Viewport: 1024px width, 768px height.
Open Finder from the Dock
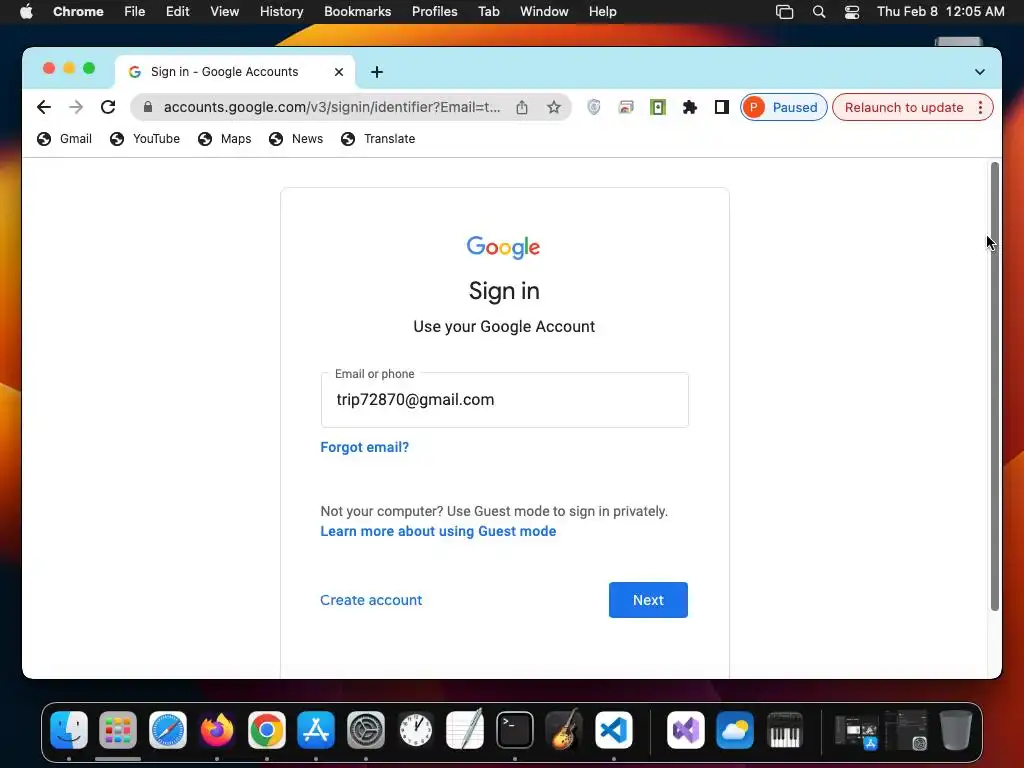point(69,730)
